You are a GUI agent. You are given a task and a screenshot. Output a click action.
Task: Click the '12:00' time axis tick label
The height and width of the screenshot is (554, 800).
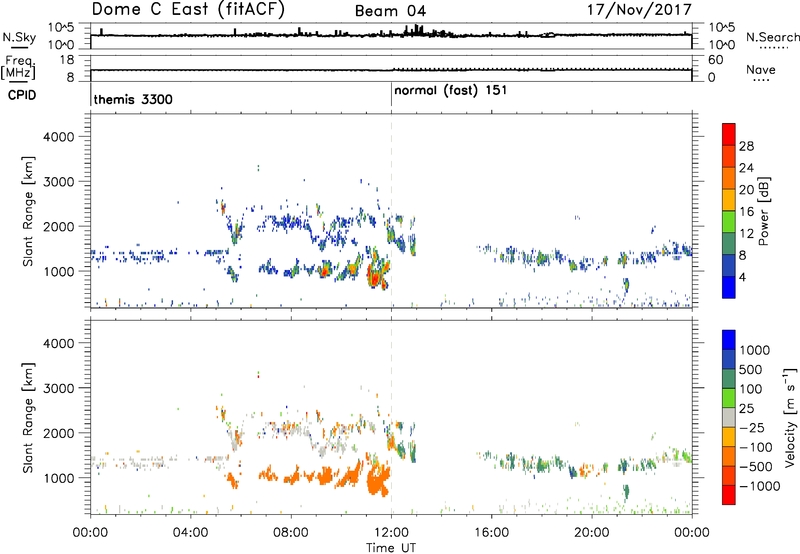391,533
